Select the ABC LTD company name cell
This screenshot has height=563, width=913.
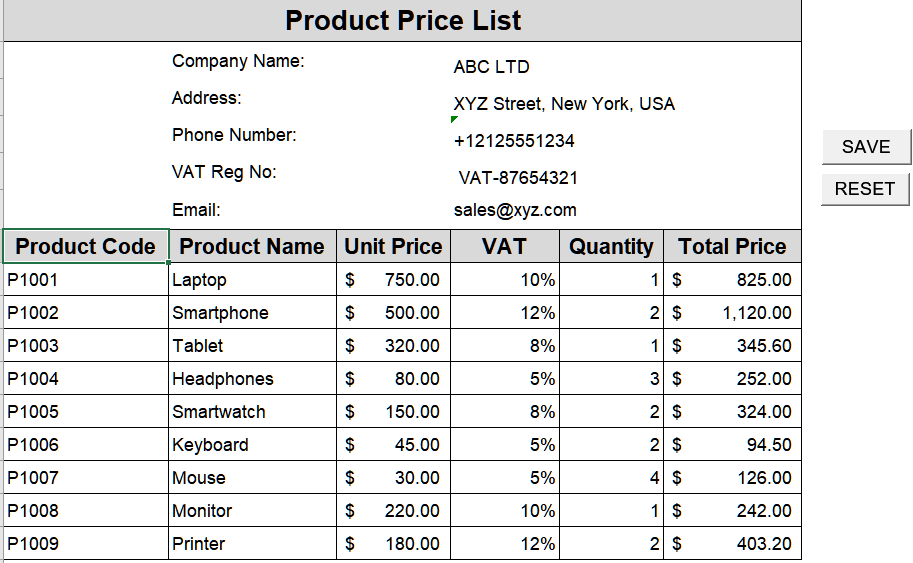(x=491, y=67)
